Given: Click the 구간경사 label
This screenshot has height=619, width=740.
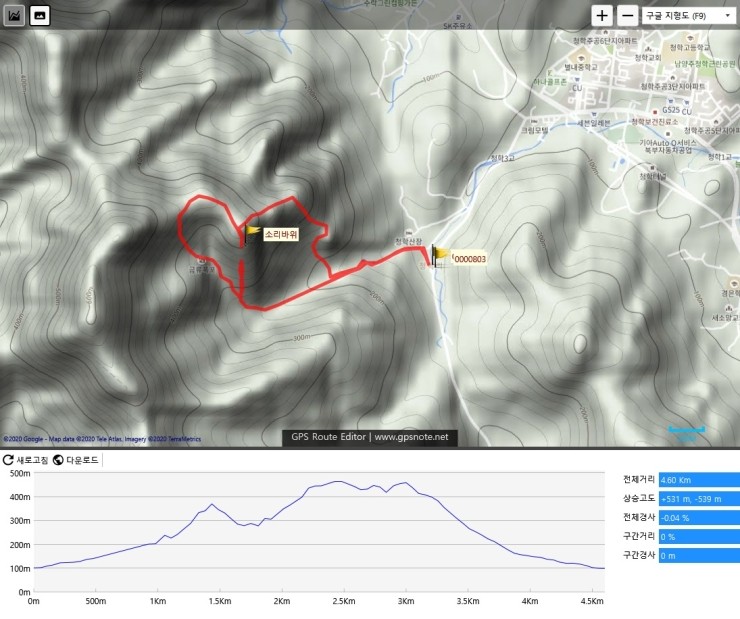Looking at the screenshot, I should pos(639,555).
